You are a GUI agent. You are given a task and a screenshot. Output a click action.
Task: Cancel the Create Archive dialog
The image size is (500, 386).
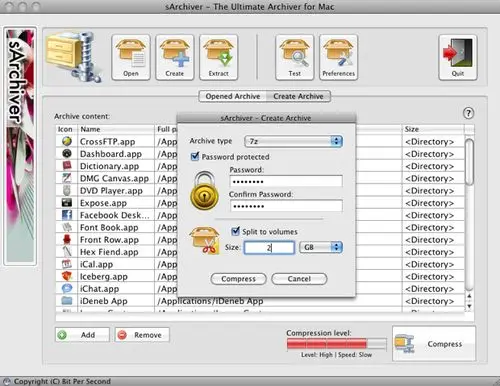[x=299, y=279]
